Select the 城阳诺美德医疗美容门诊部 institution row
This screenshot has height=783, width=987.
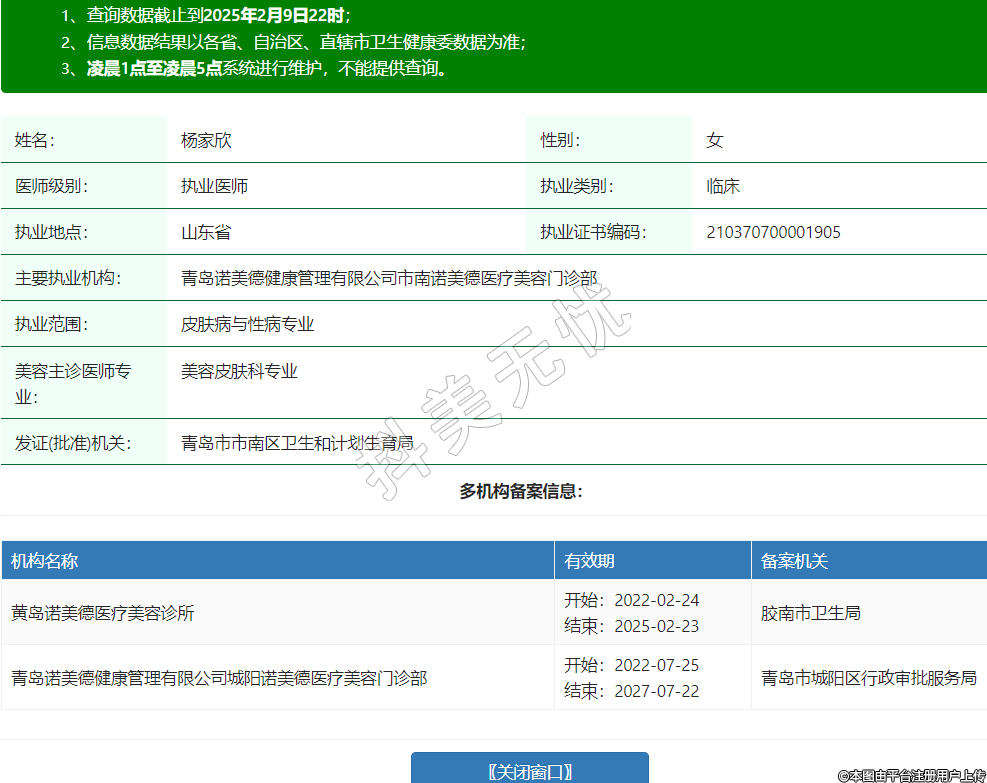click(219, 678)
